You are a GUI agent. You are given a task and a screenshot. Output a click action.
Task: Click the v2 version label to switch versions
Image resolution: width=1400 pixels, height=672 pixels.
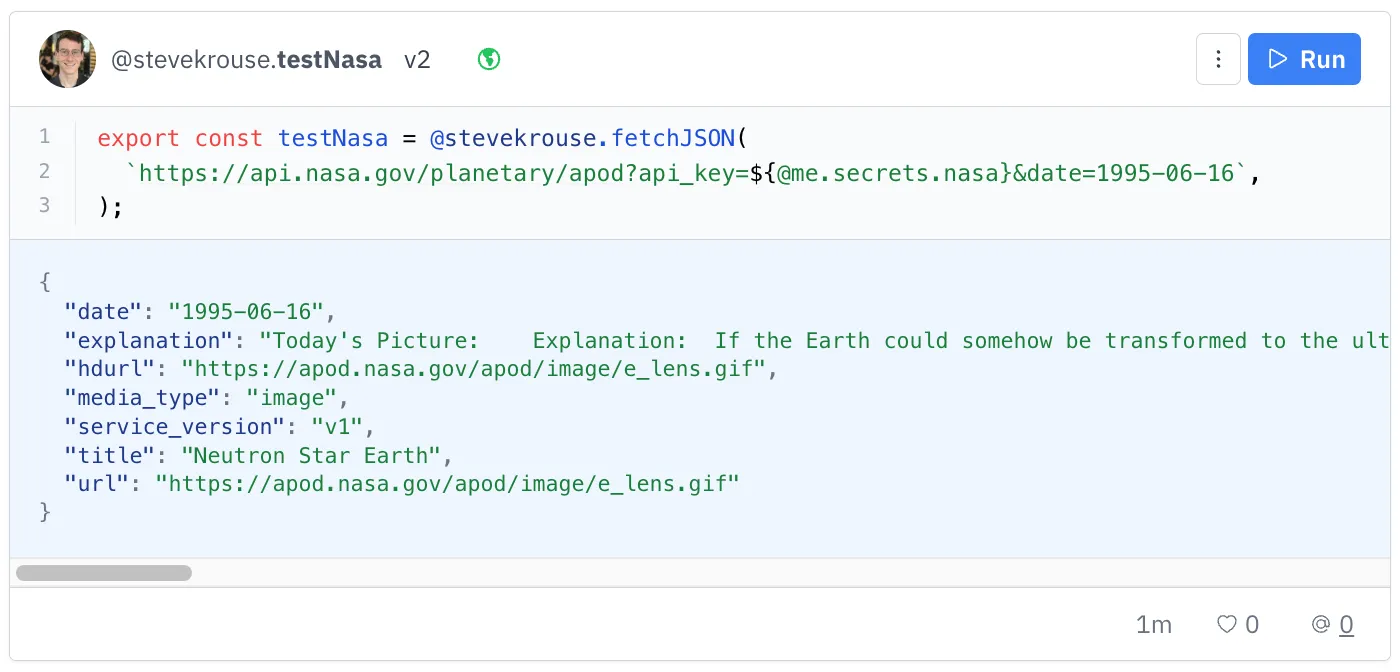418,59
